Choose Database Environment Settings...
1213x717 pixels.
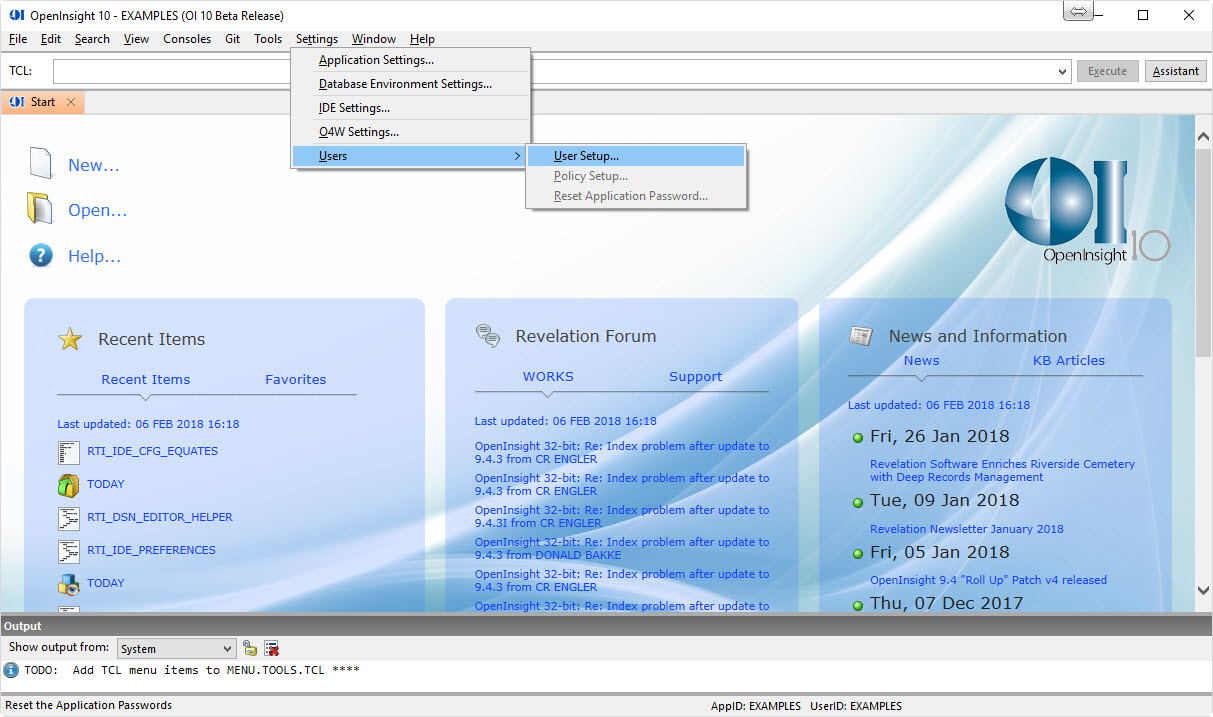click(411, 84)
